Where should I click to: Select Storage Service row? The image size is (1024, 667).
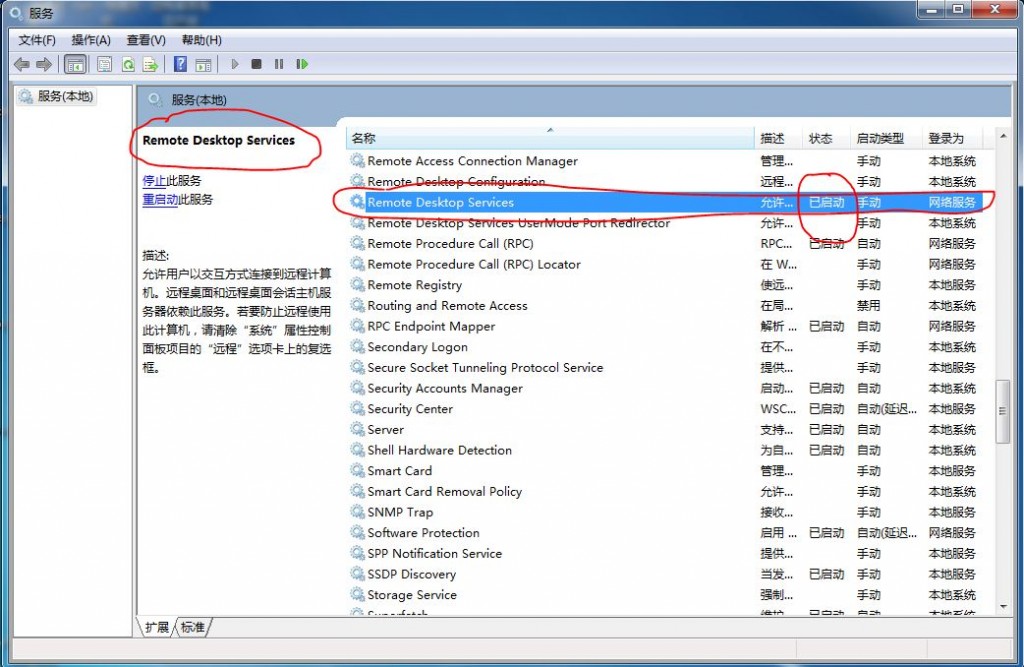(664, 595)
